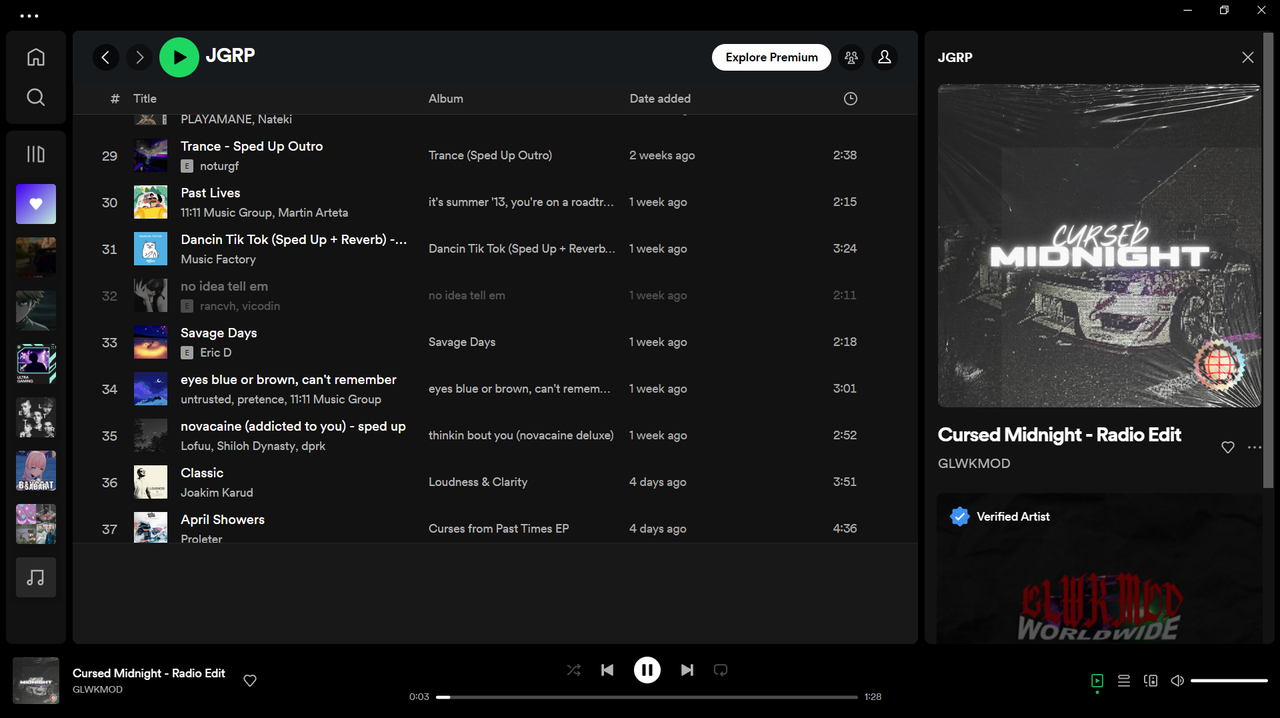The image size is (1280, 718).
Task: Open Savage Days album link
Action: pos(462,342)
